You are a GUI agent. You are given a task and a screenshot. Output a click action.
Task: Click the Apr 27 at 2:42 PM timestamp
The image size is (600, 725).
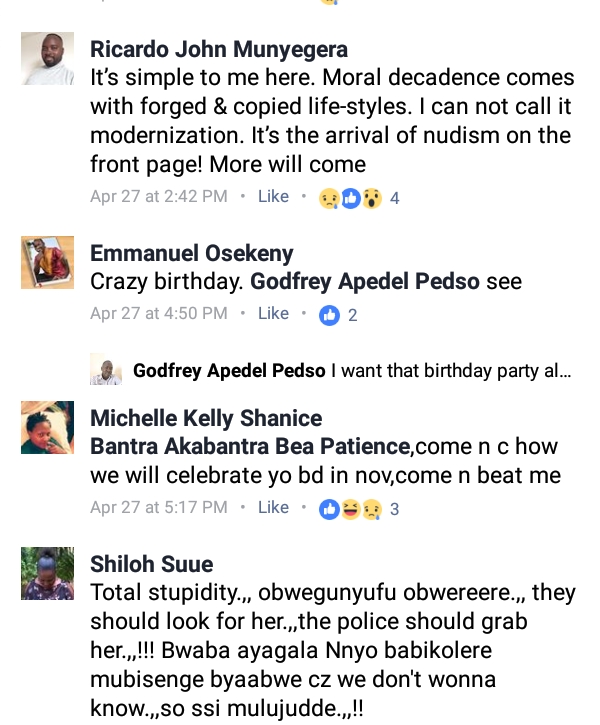click(x=158, y=197)
